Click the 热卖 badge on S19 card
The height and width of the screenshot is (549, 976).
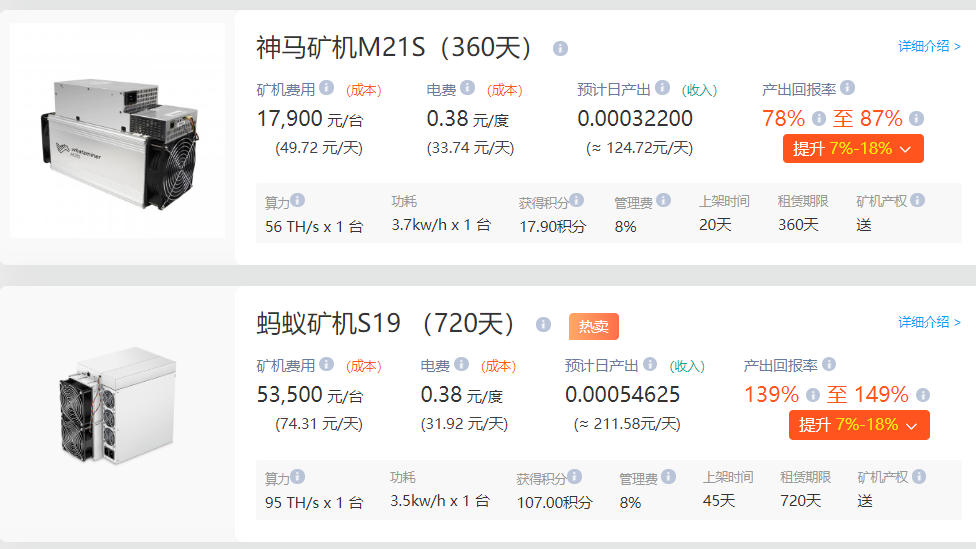[594, 326]
